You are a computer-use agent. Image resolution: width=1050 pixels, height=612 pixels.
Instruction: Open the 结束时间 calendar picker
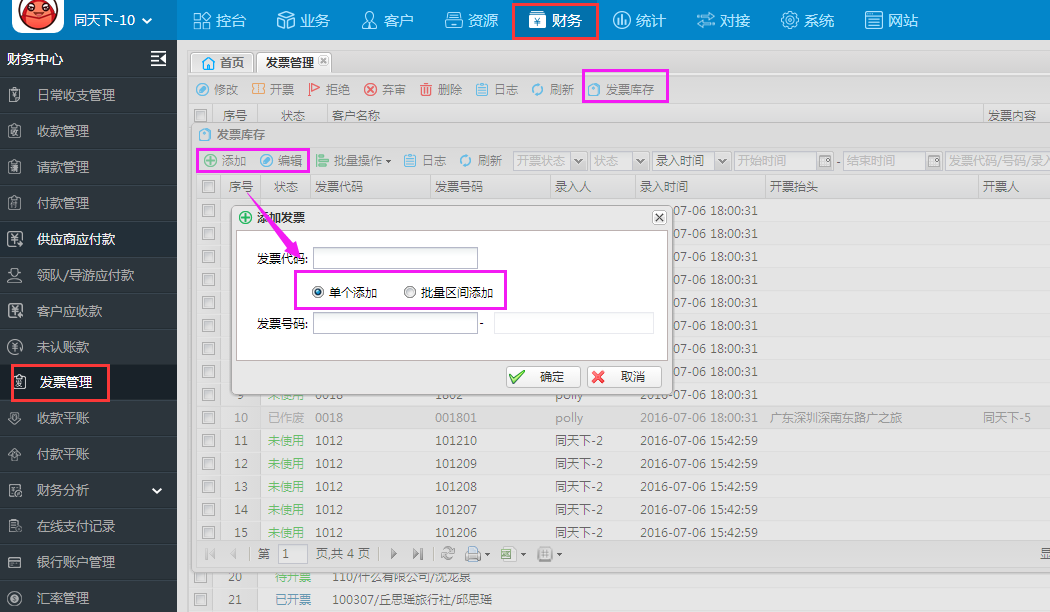pyautogui.click(x=933, y=161)
